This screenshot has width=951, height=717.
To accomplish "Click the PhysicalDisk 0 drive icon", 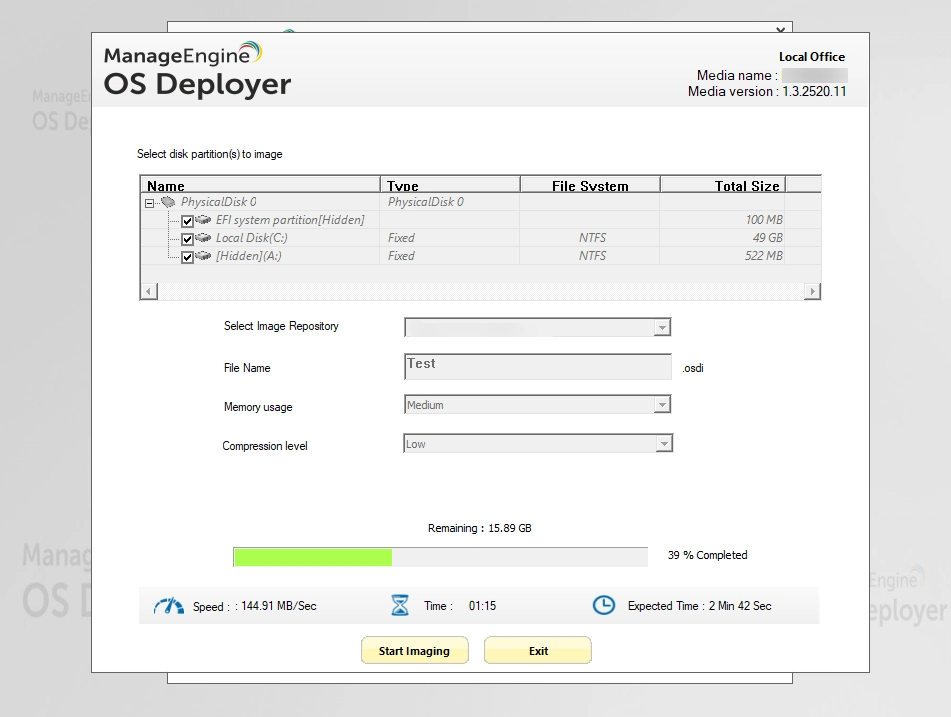I will click(x=169, y=202).
